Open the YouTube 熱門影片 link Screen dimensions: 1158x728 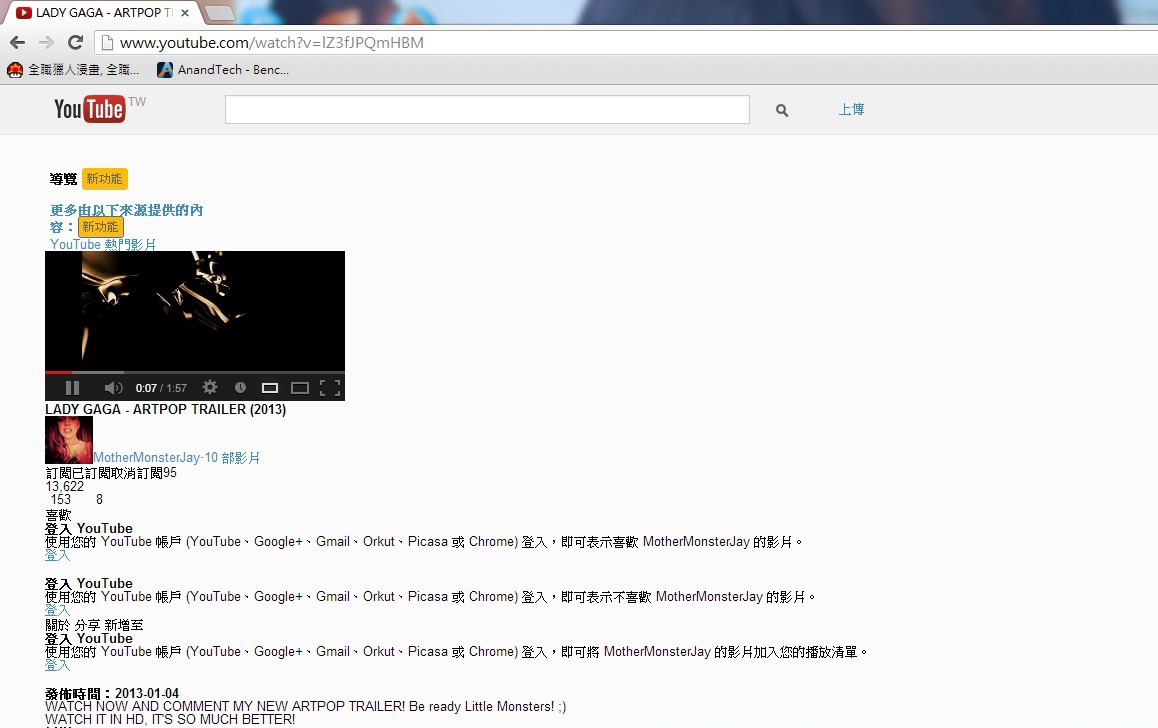[x=103, y=244]
